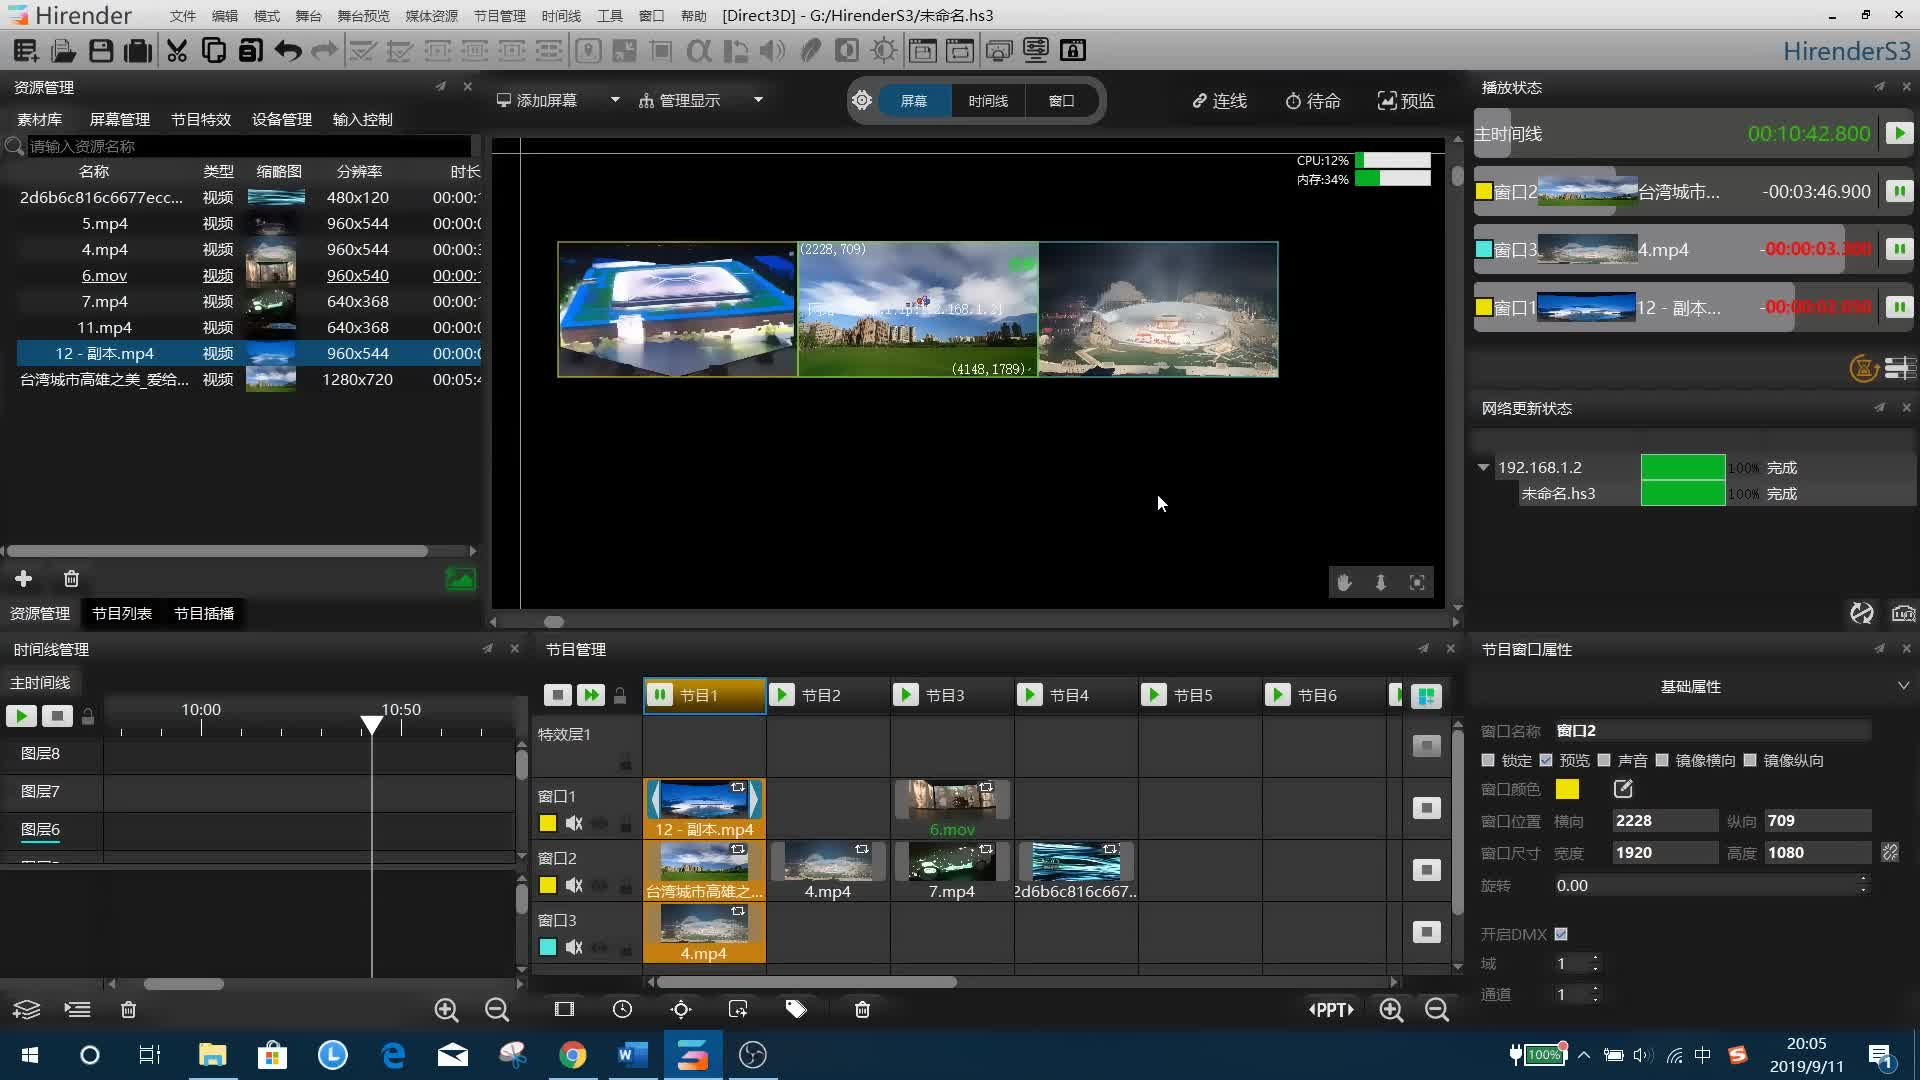Click the 预监 button
This screenshot has width=1920, height=1080.
tap(1406, 101)
